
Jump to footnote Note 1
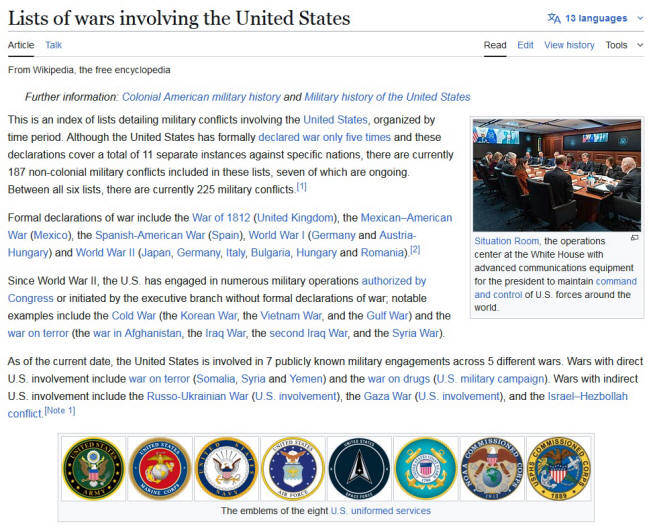click(x=59, y=411)
